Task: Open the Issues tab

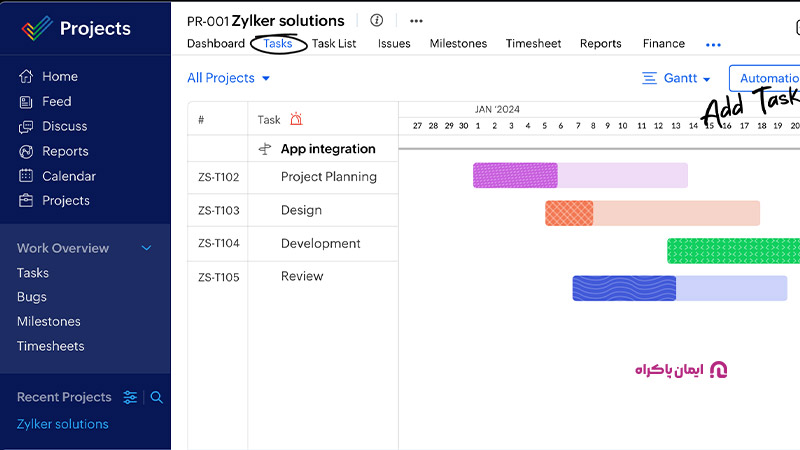Action: click(x=394, y=43)
